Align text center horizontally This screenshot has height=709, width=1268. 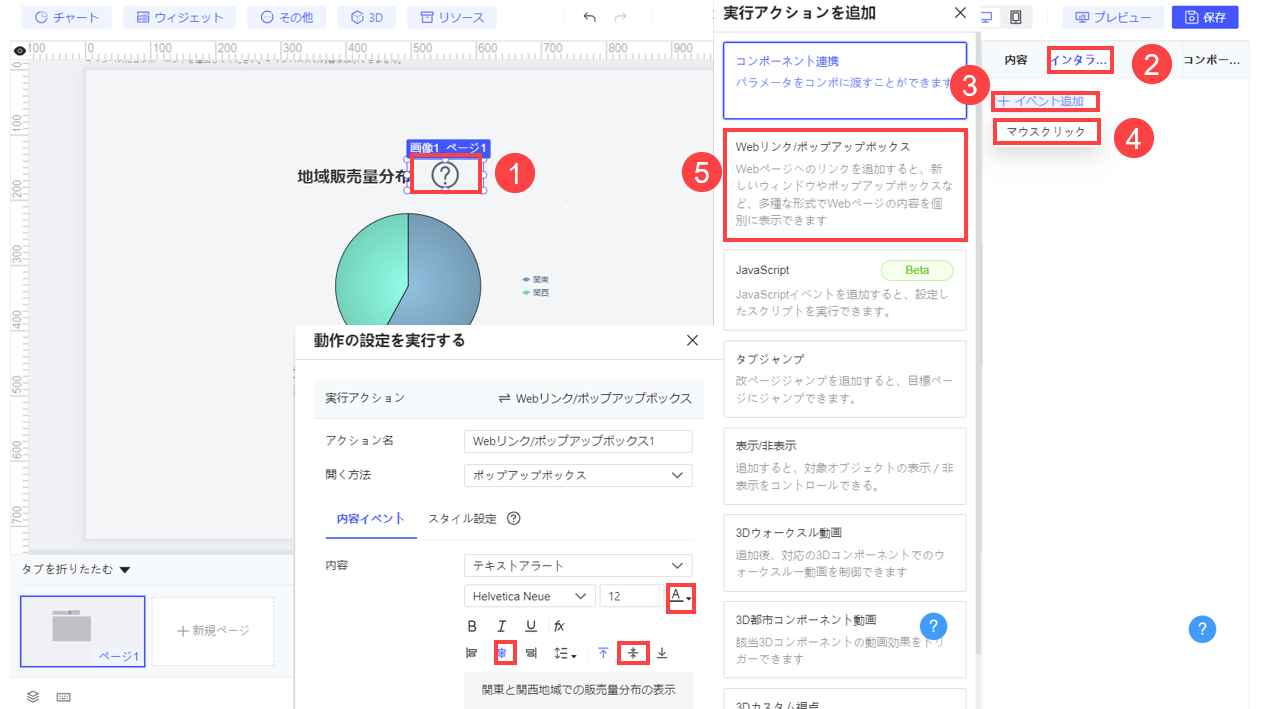[x=504, y=653]
